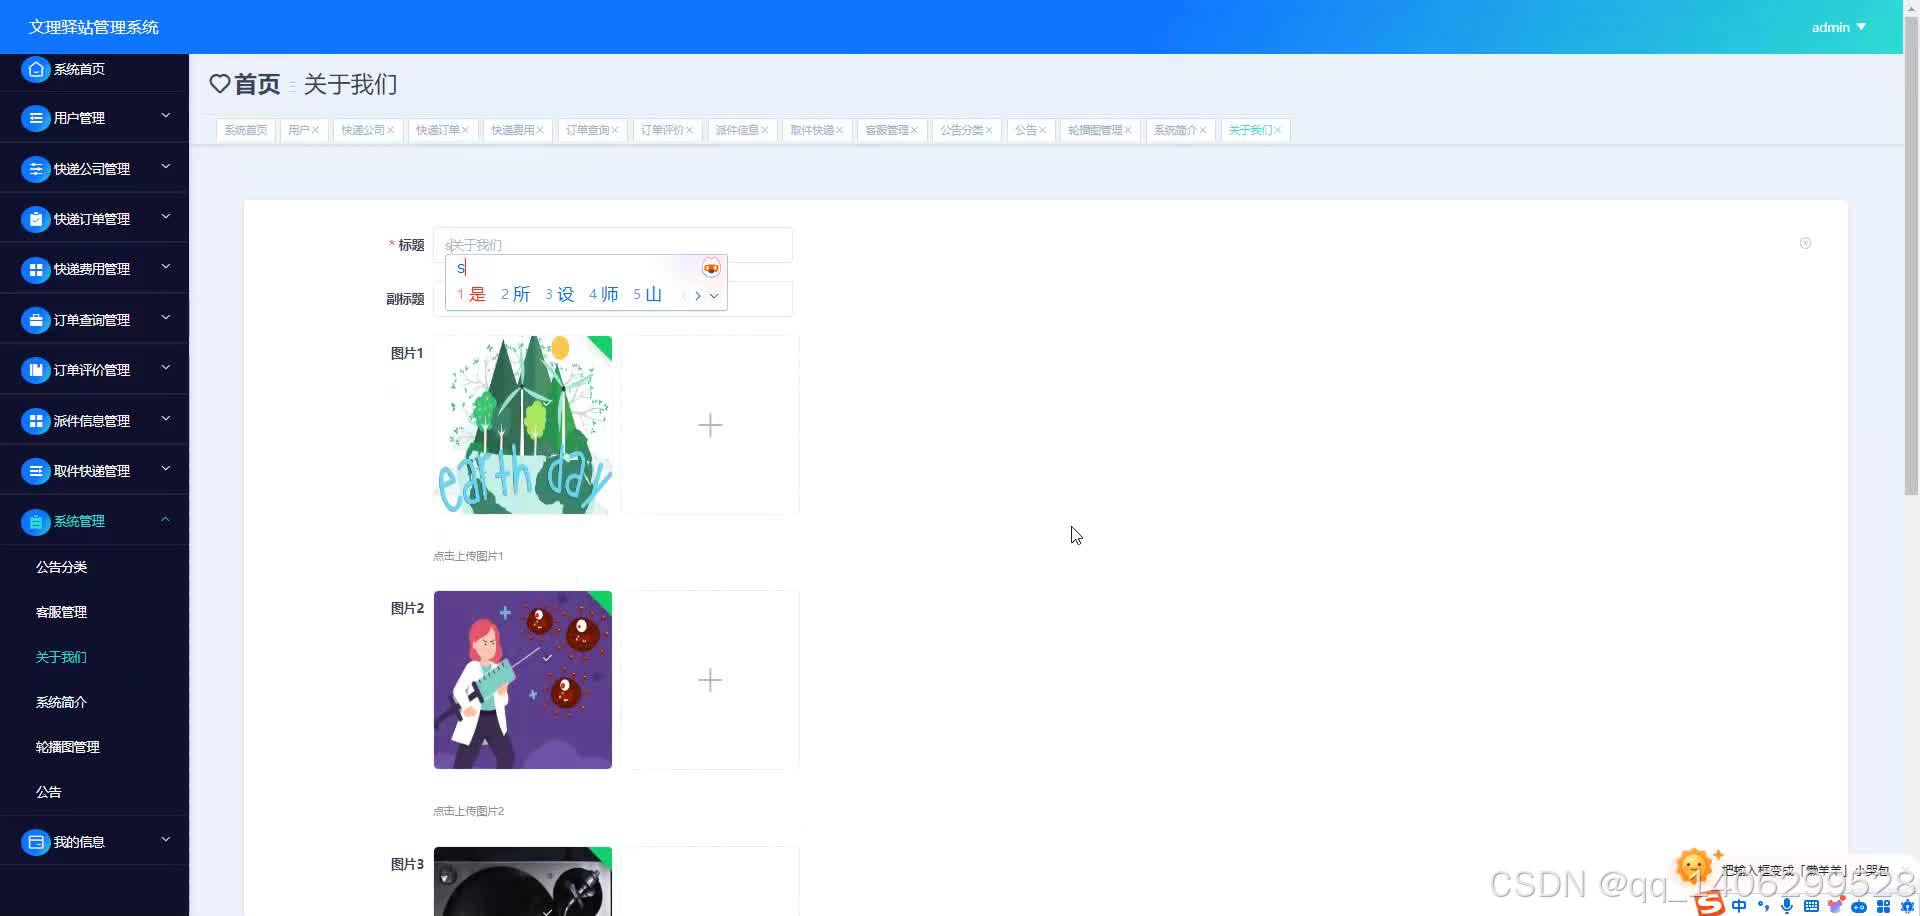Screen dimensions: 1920x916
Task: Click the clear icon at form's top right
Action: click(x=1805, y=243)
